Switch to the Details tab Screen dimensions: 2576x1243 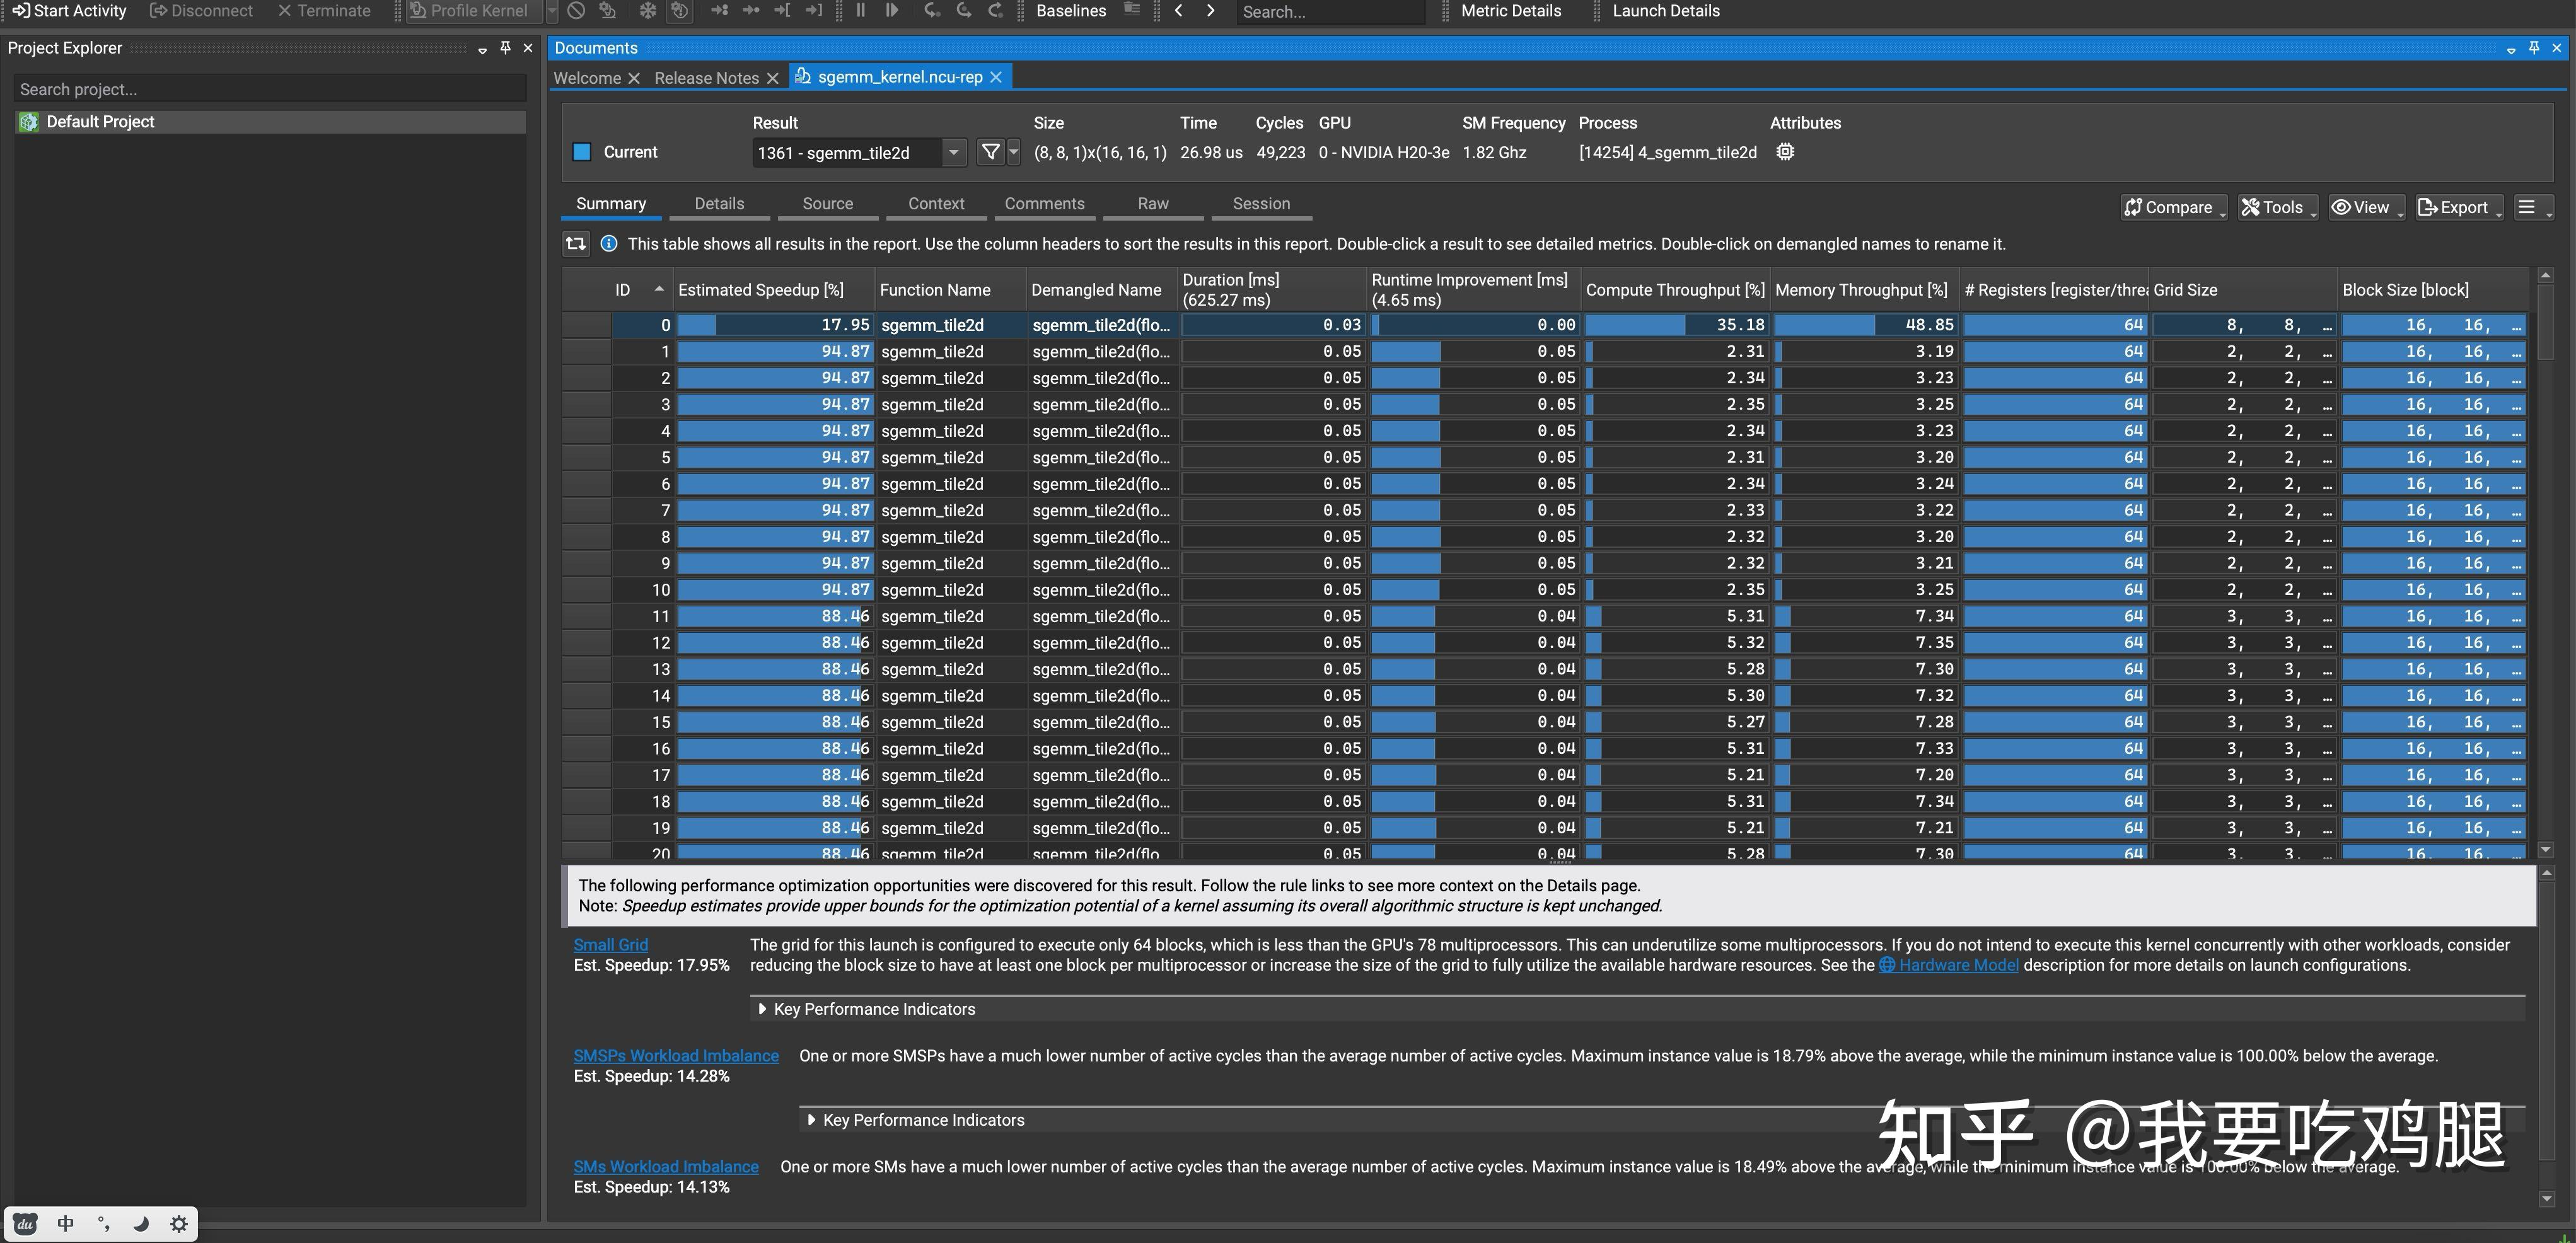pos(719,204)
